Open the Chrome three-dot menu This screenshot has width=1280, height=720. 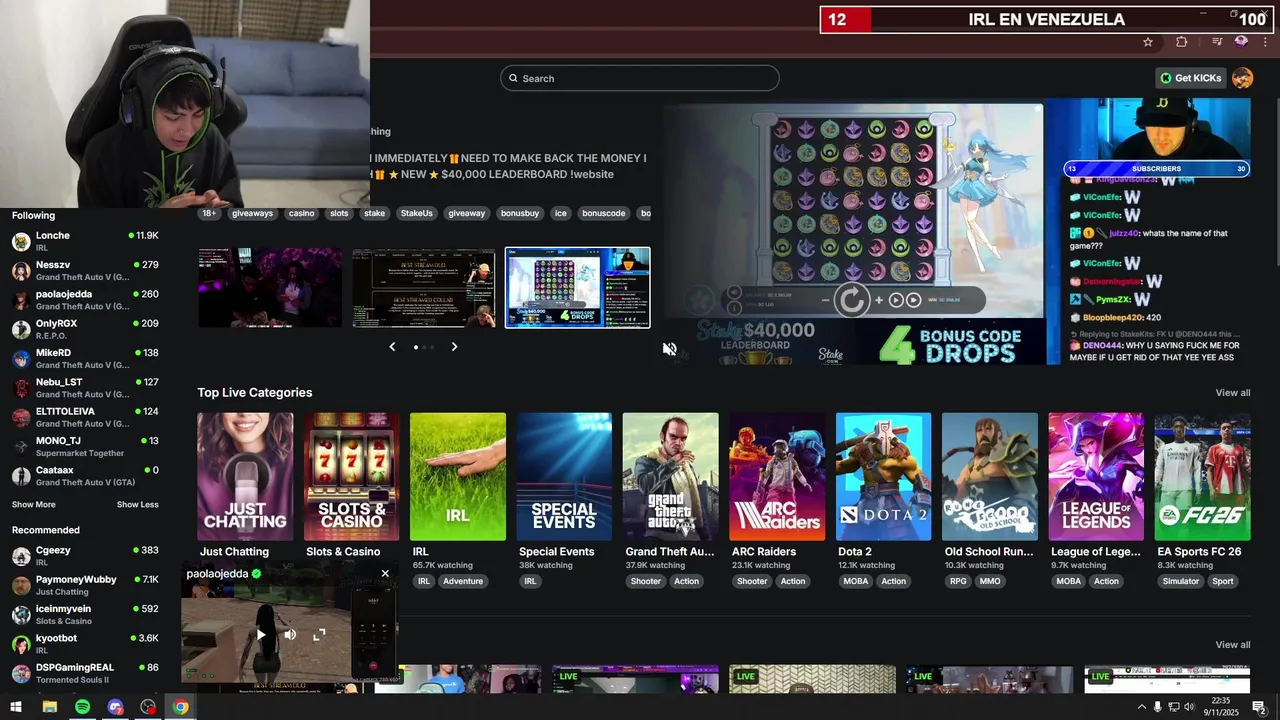tap(1266, 42)
